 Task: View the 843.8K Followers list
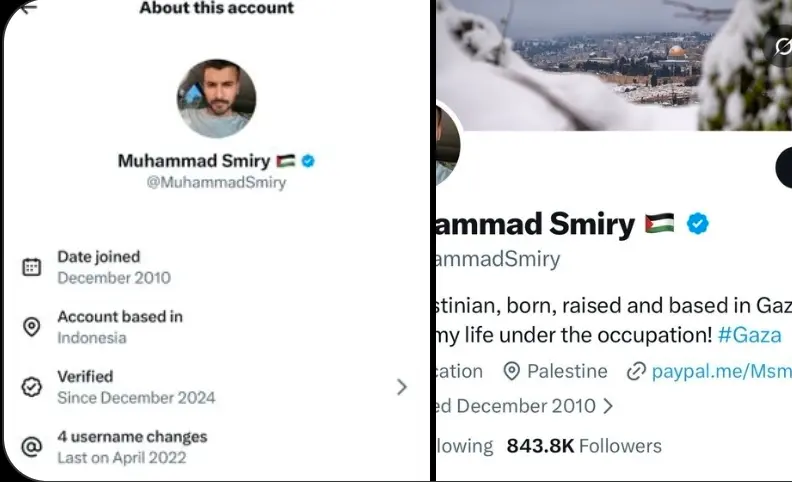pos(584,445)
